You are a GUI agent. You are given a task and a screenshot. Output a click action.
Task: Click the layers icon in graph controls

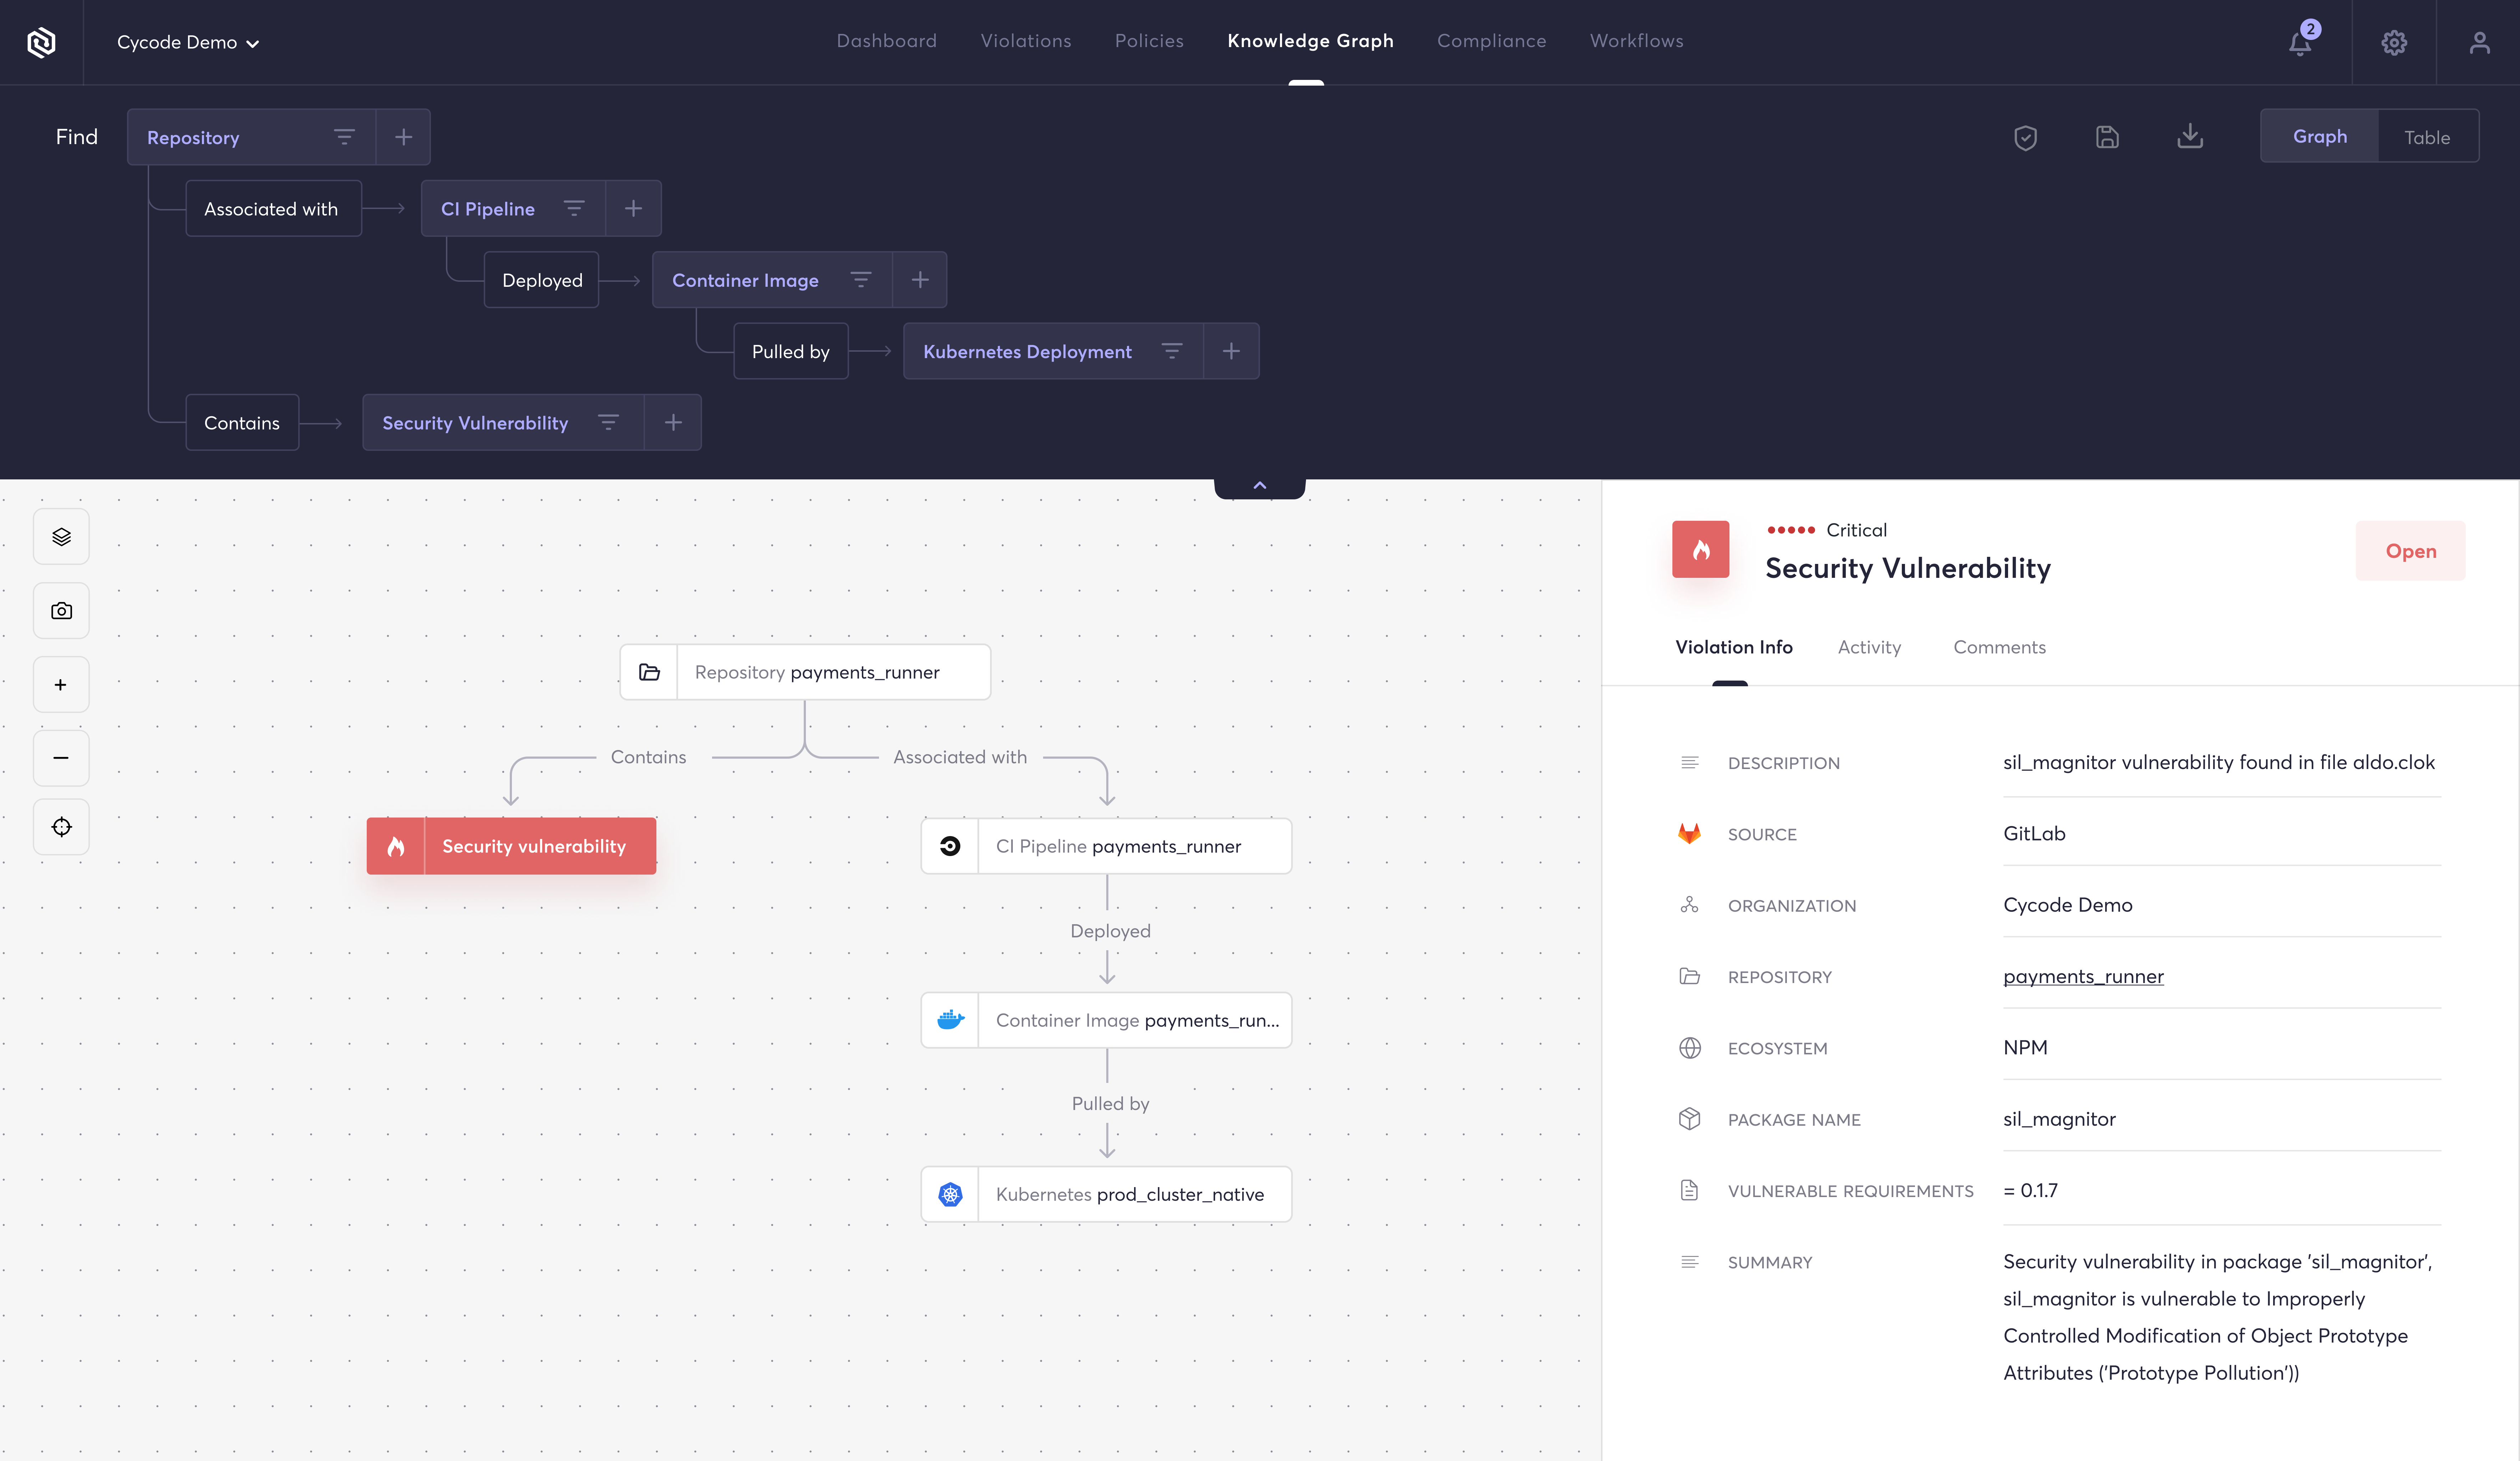tap(61, 537)
